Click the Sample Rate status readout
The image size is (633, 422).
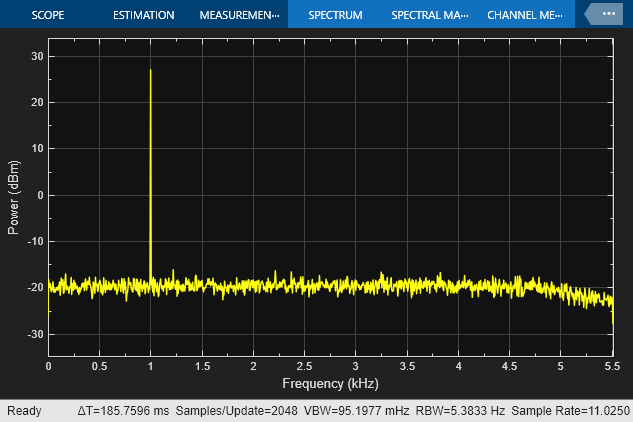pos(571,411)
